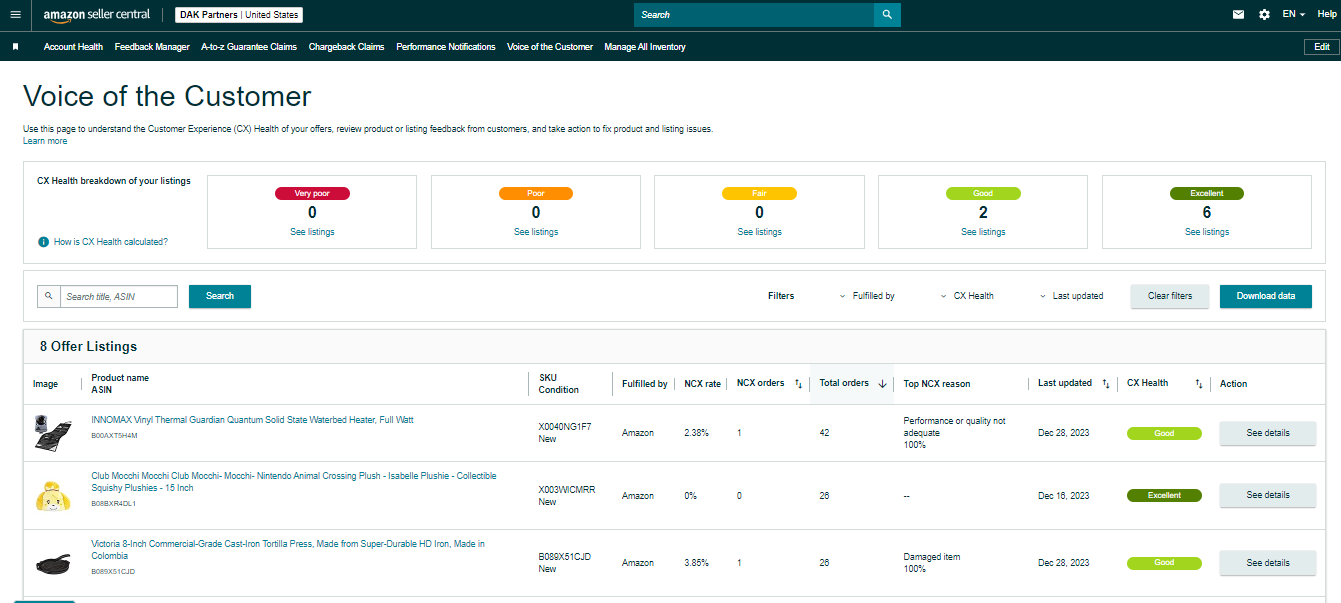Click ASIN B00AXT5H4M text
Screen dimensions: 1341x603
(x=114, y=436)
